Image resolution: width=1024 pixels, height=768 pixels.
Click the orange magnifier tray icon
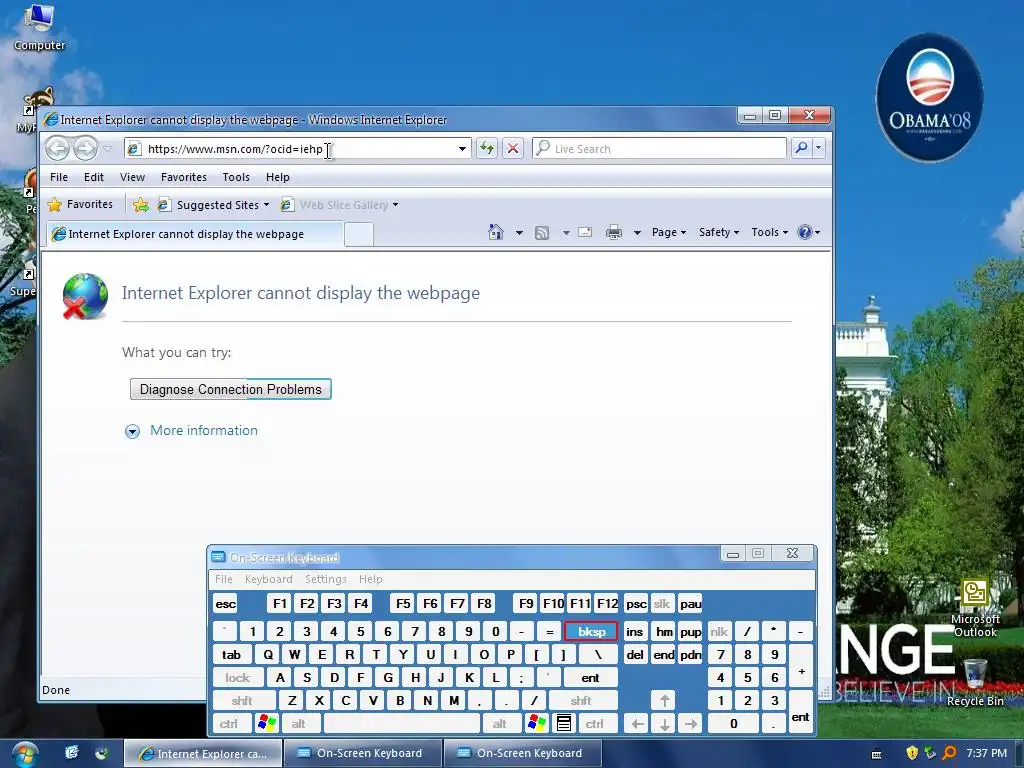(949, 753)
